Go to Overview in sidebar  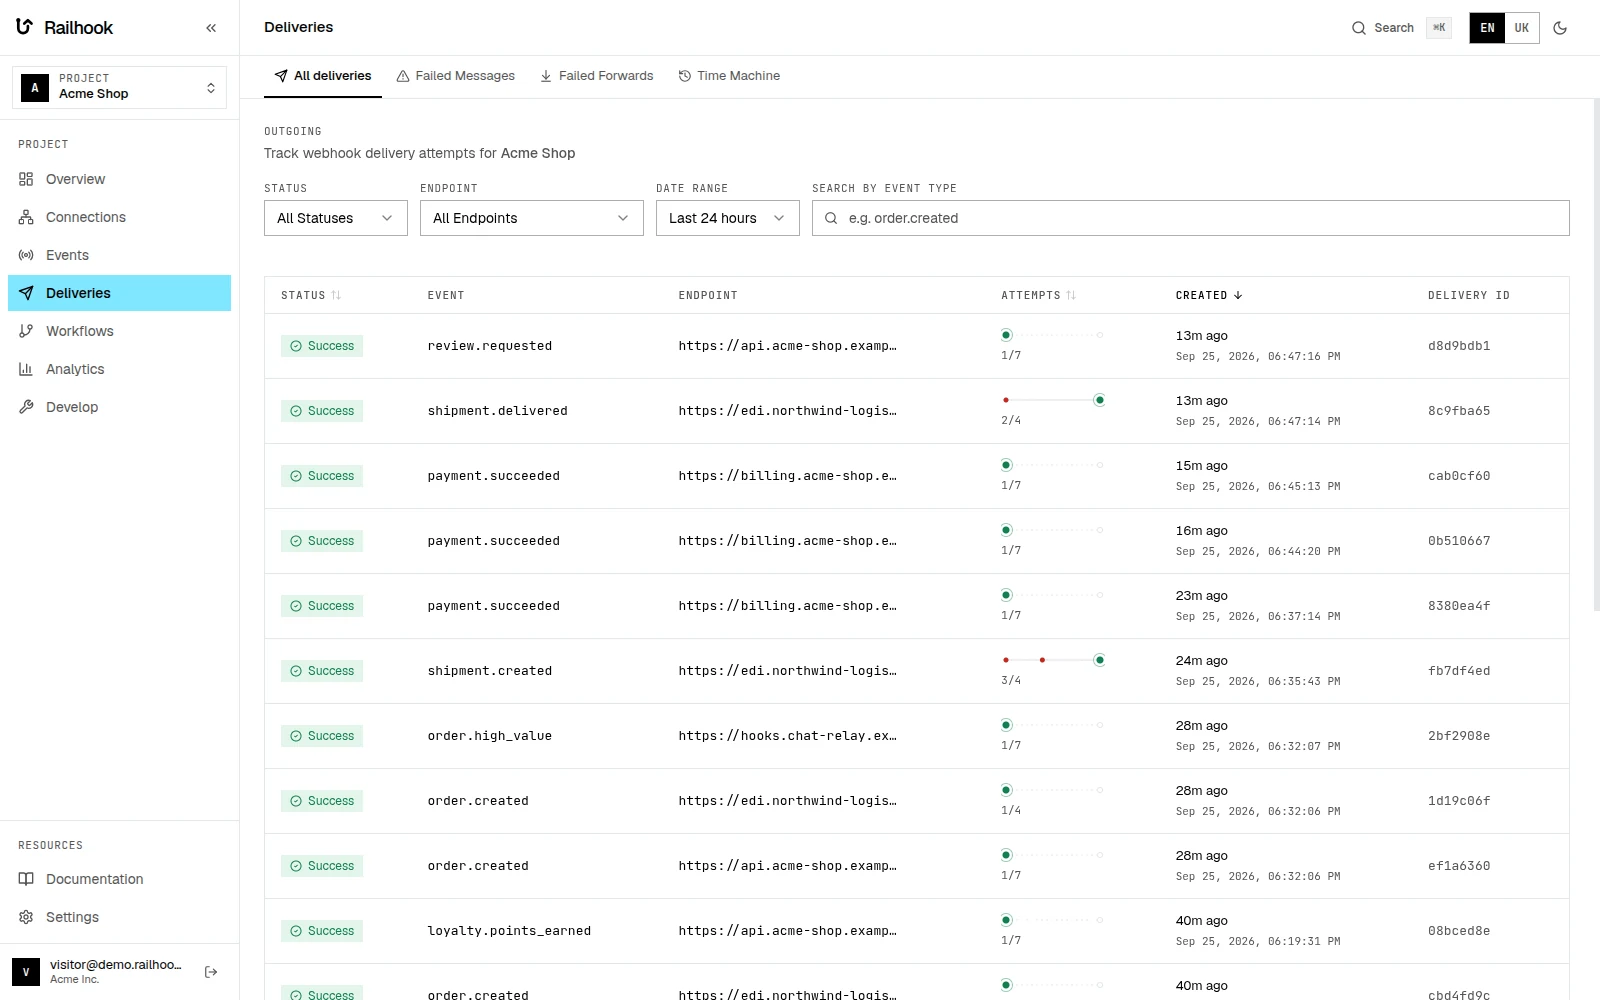pyautogui.click(x=119, y=179)
